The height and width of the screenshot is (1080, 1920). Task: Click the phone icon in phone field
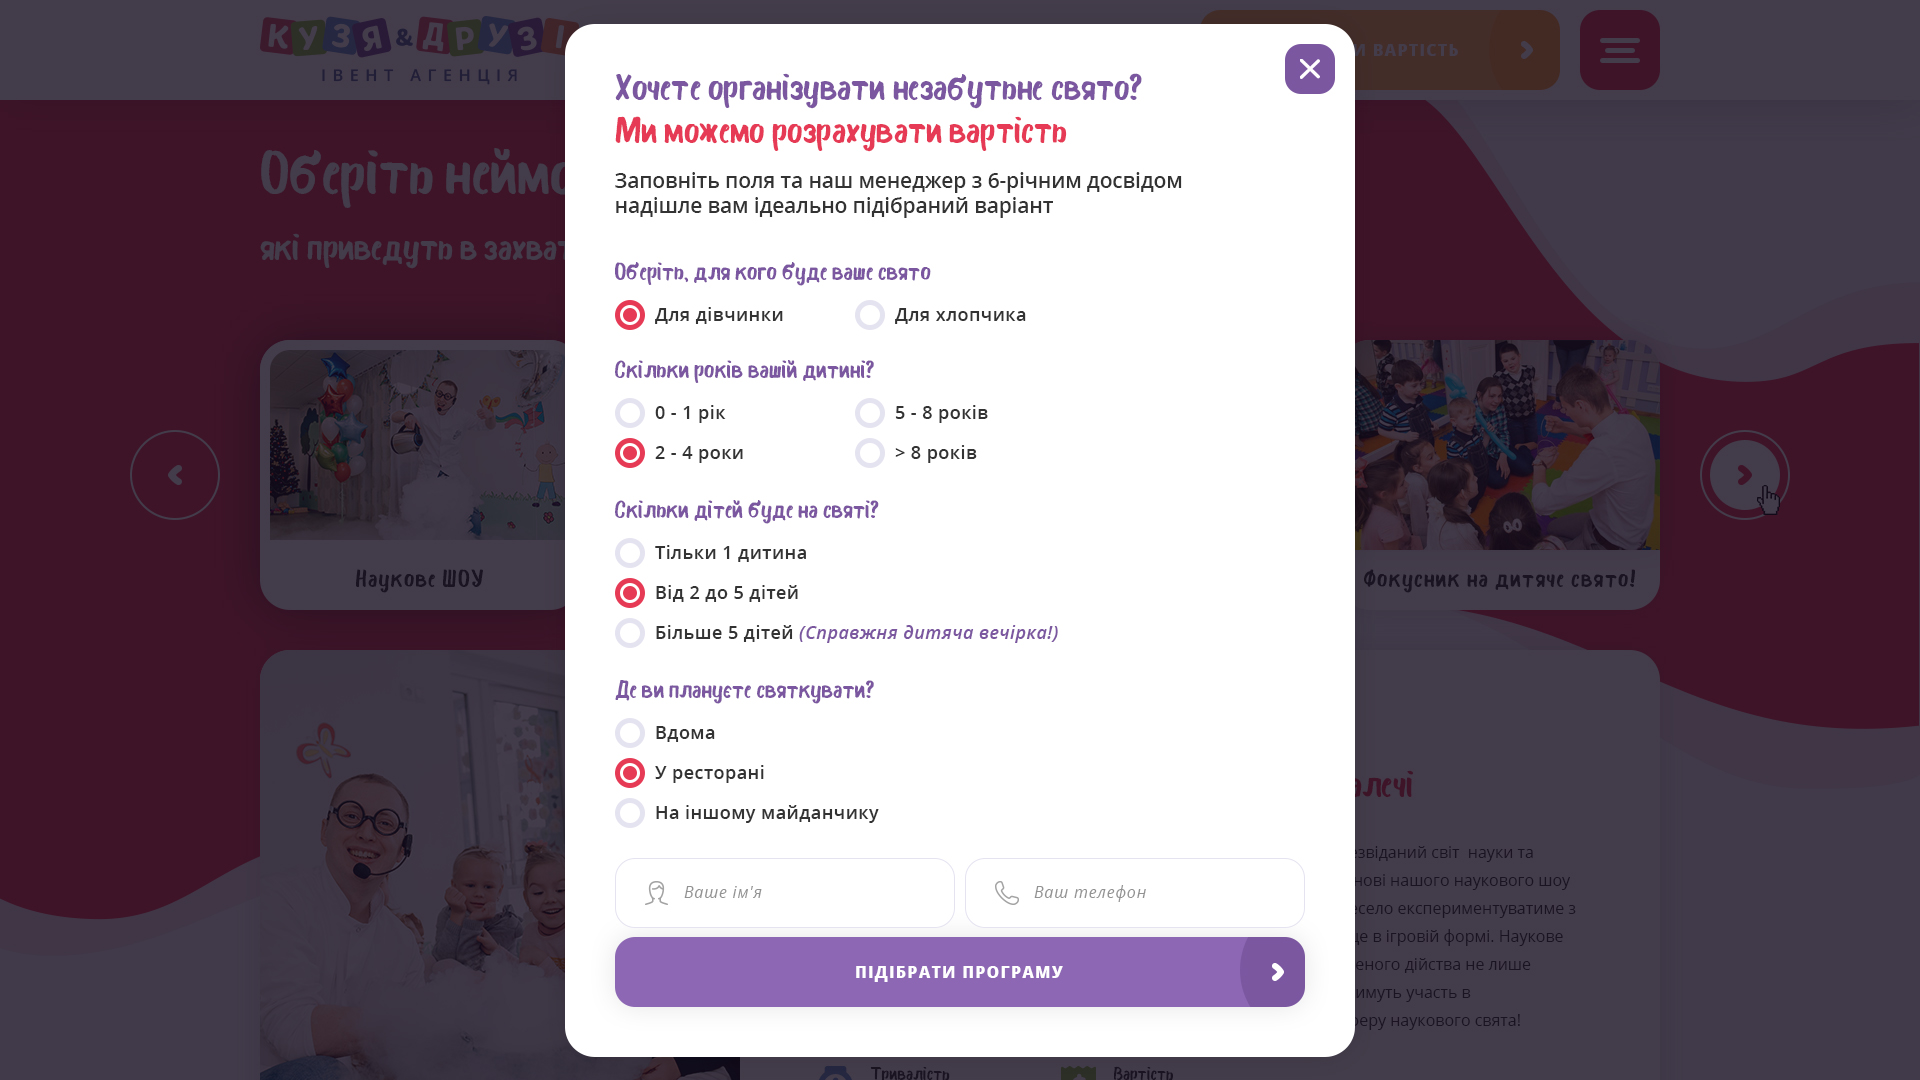point(1007,893)
